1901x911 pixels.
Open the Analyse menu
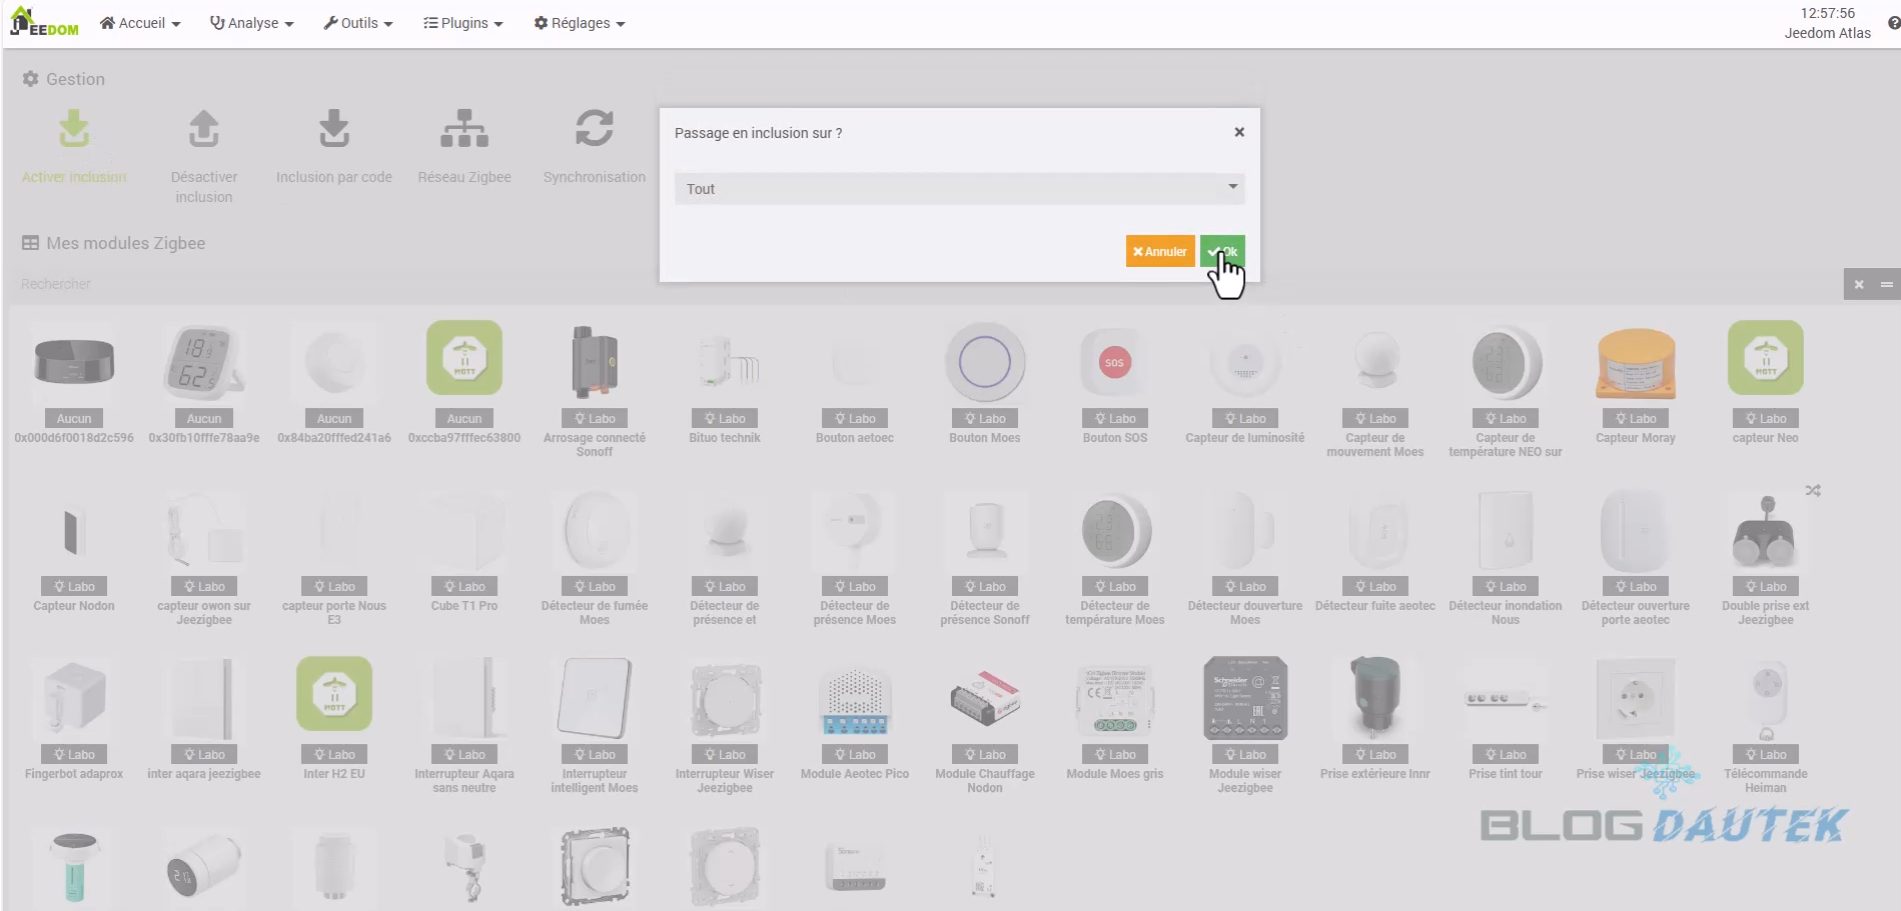252,23
